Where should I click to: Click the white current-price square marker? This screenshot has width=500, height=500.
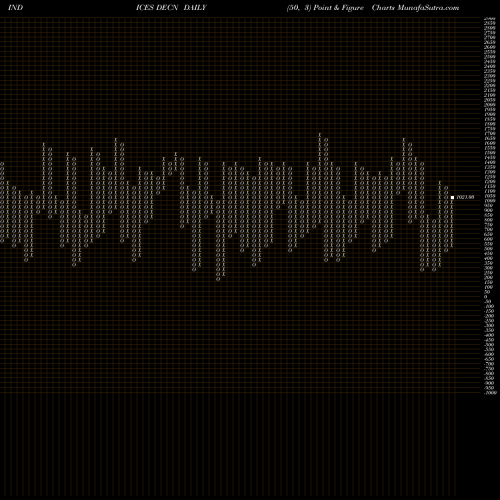[x=452, y=197]
